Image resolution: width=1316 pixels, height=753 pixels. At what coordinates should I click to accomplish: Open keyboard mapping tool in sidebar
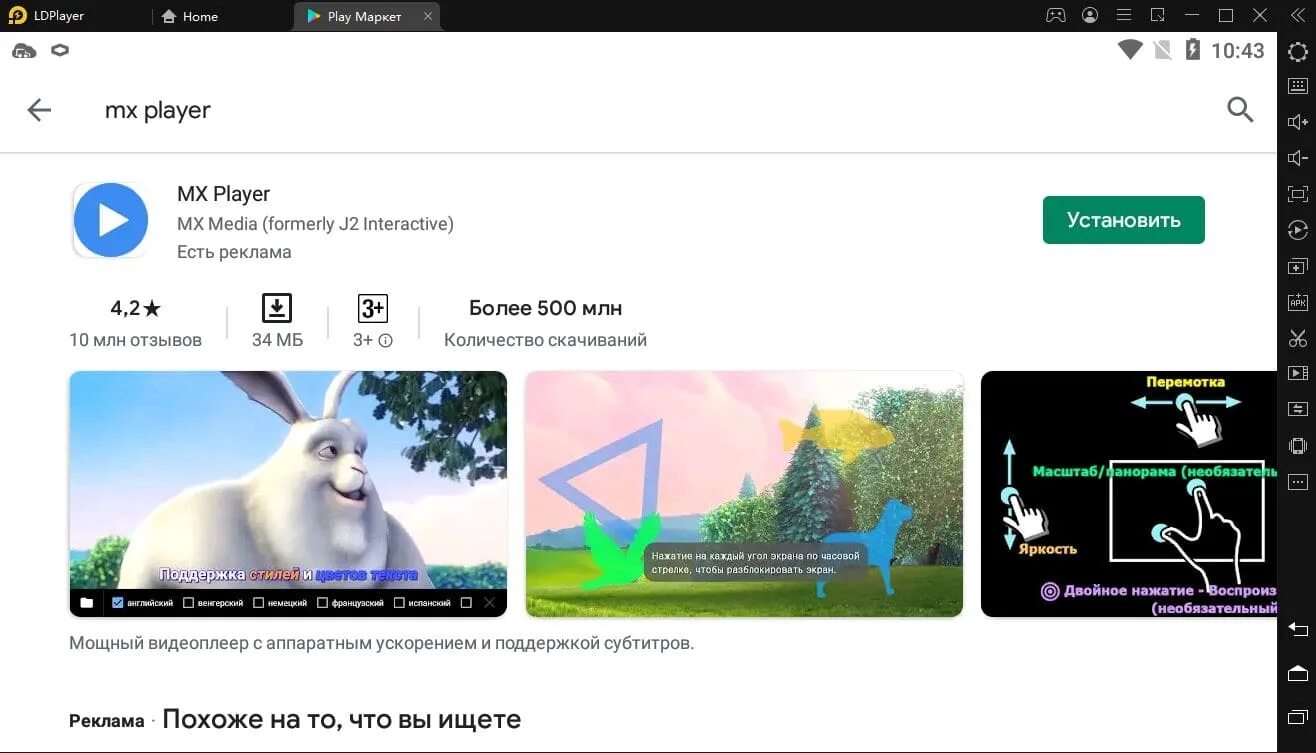pyautogui.click(x=1297, y=87)
